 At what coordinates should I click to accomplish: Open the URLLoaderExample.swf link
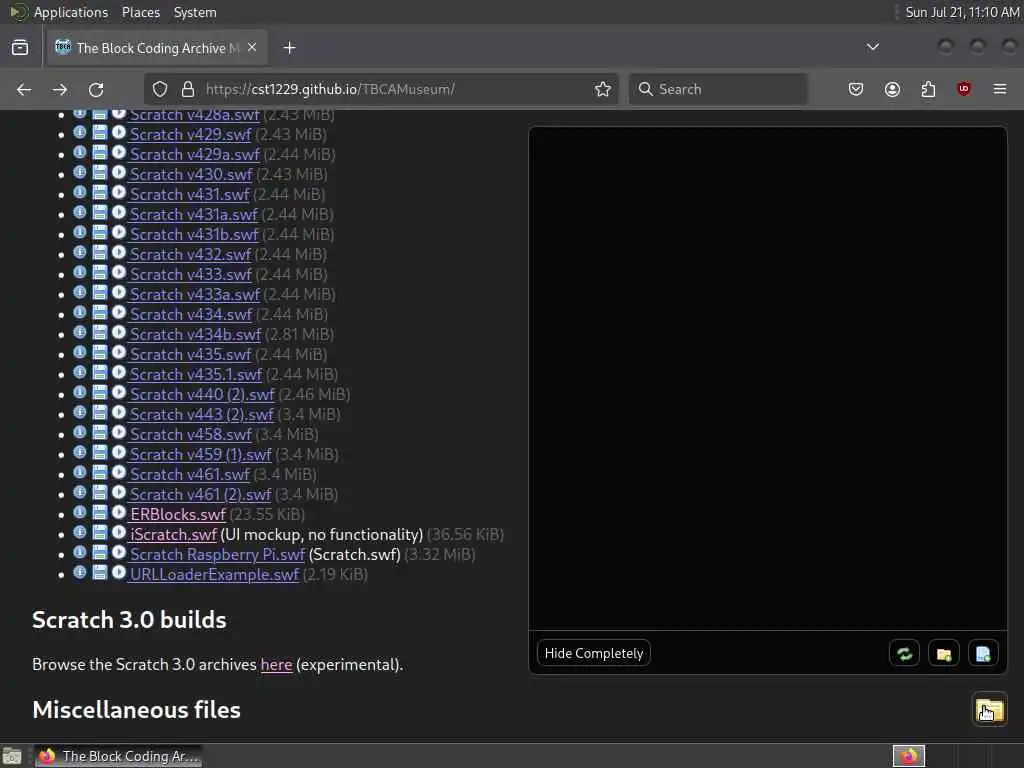[x=214, y=575]
